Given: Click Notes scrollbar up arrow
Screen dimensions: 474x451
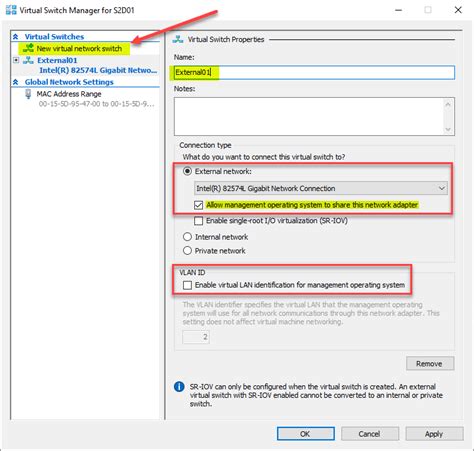Looking at the screenshot, I should click(448, 104).
